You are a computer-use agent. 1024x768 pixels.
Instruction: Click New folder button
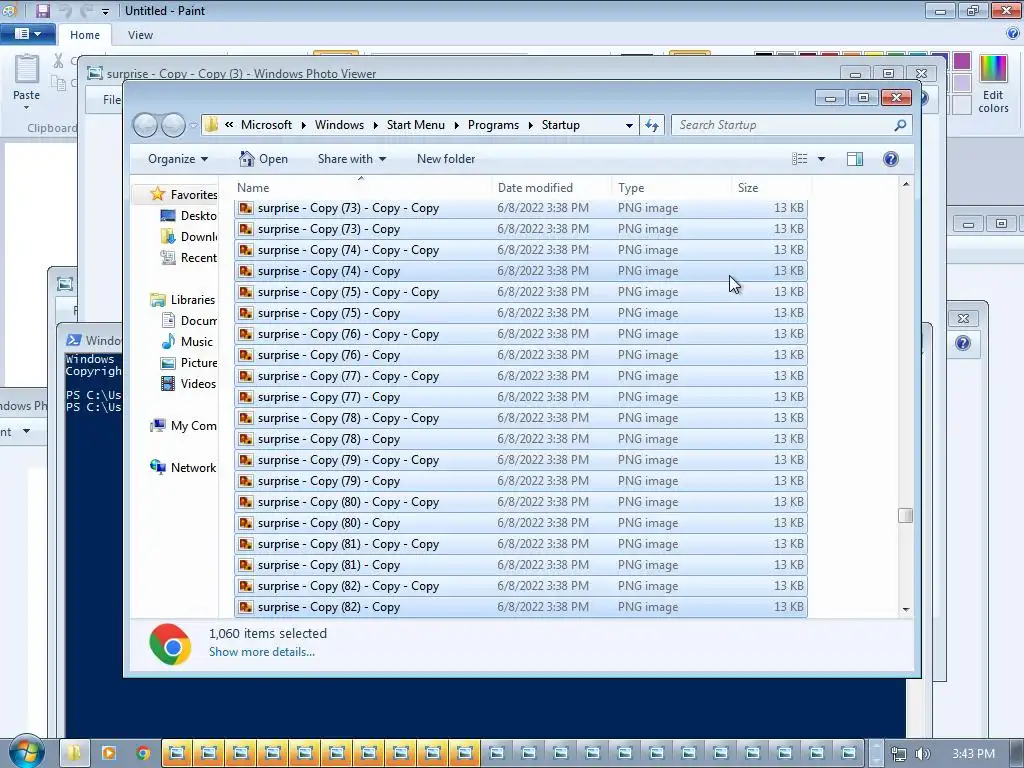pyautogui.click(x=446, y=159)
